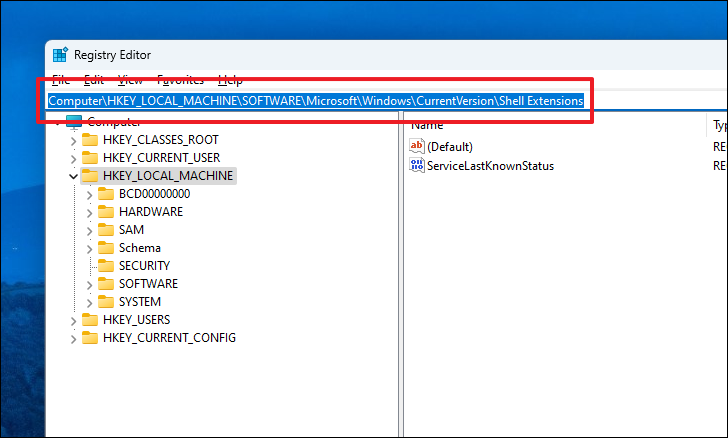The height and width of the screenshot is (438, 728).
Task: Expand the SOFTWARE key
Action: pos(90,285)
